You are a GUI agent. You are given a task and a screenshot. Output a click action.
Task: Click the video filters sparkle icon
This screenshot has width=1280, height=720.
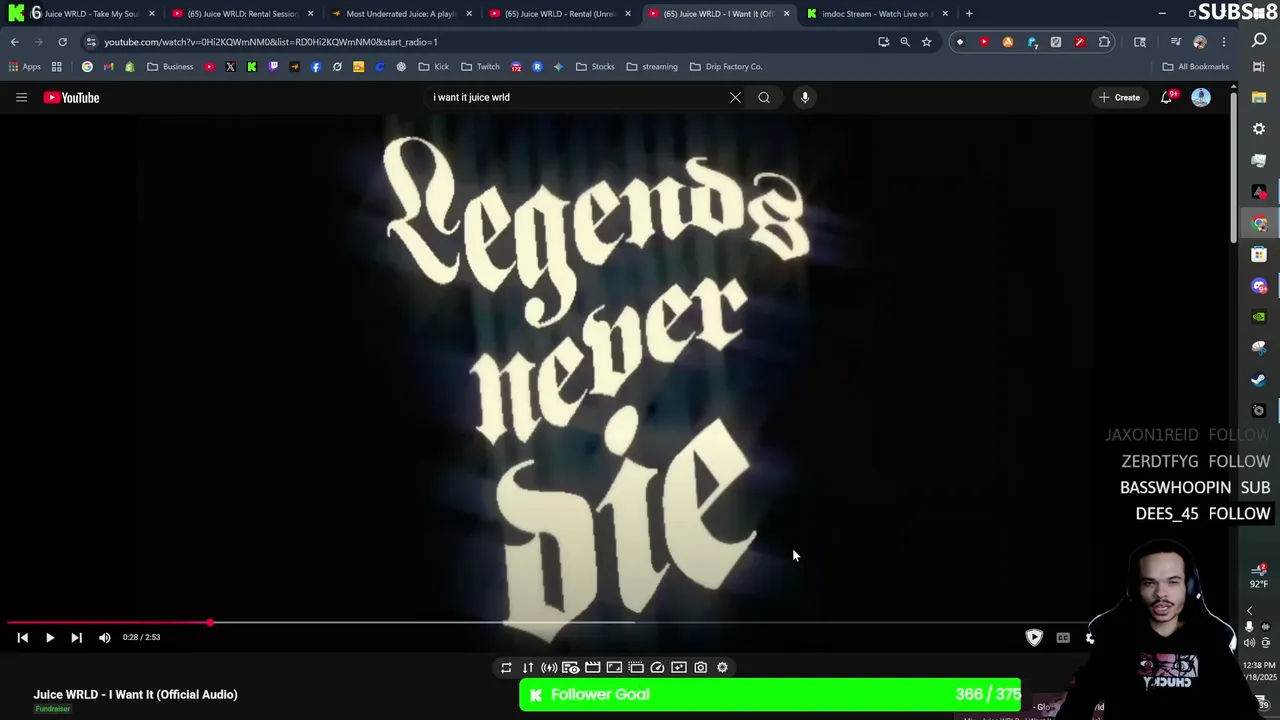679,667
